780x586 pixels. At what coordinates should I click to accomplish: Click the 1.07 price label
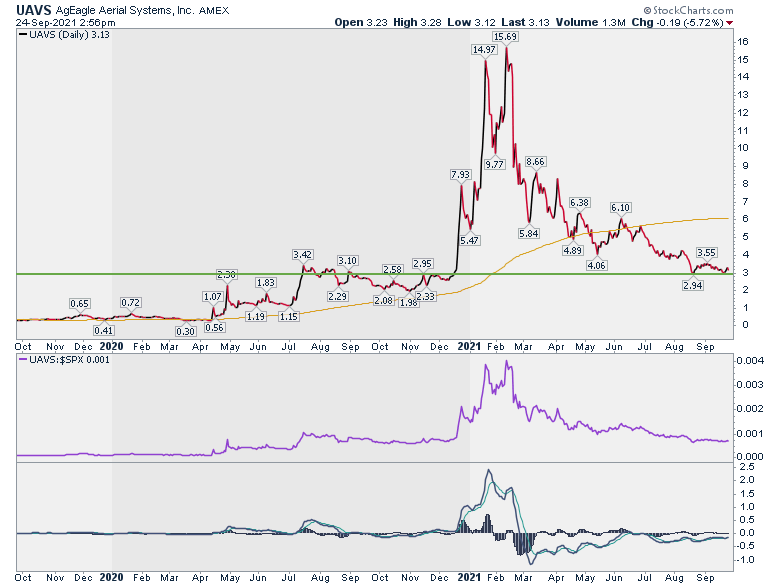coord(212,297)
